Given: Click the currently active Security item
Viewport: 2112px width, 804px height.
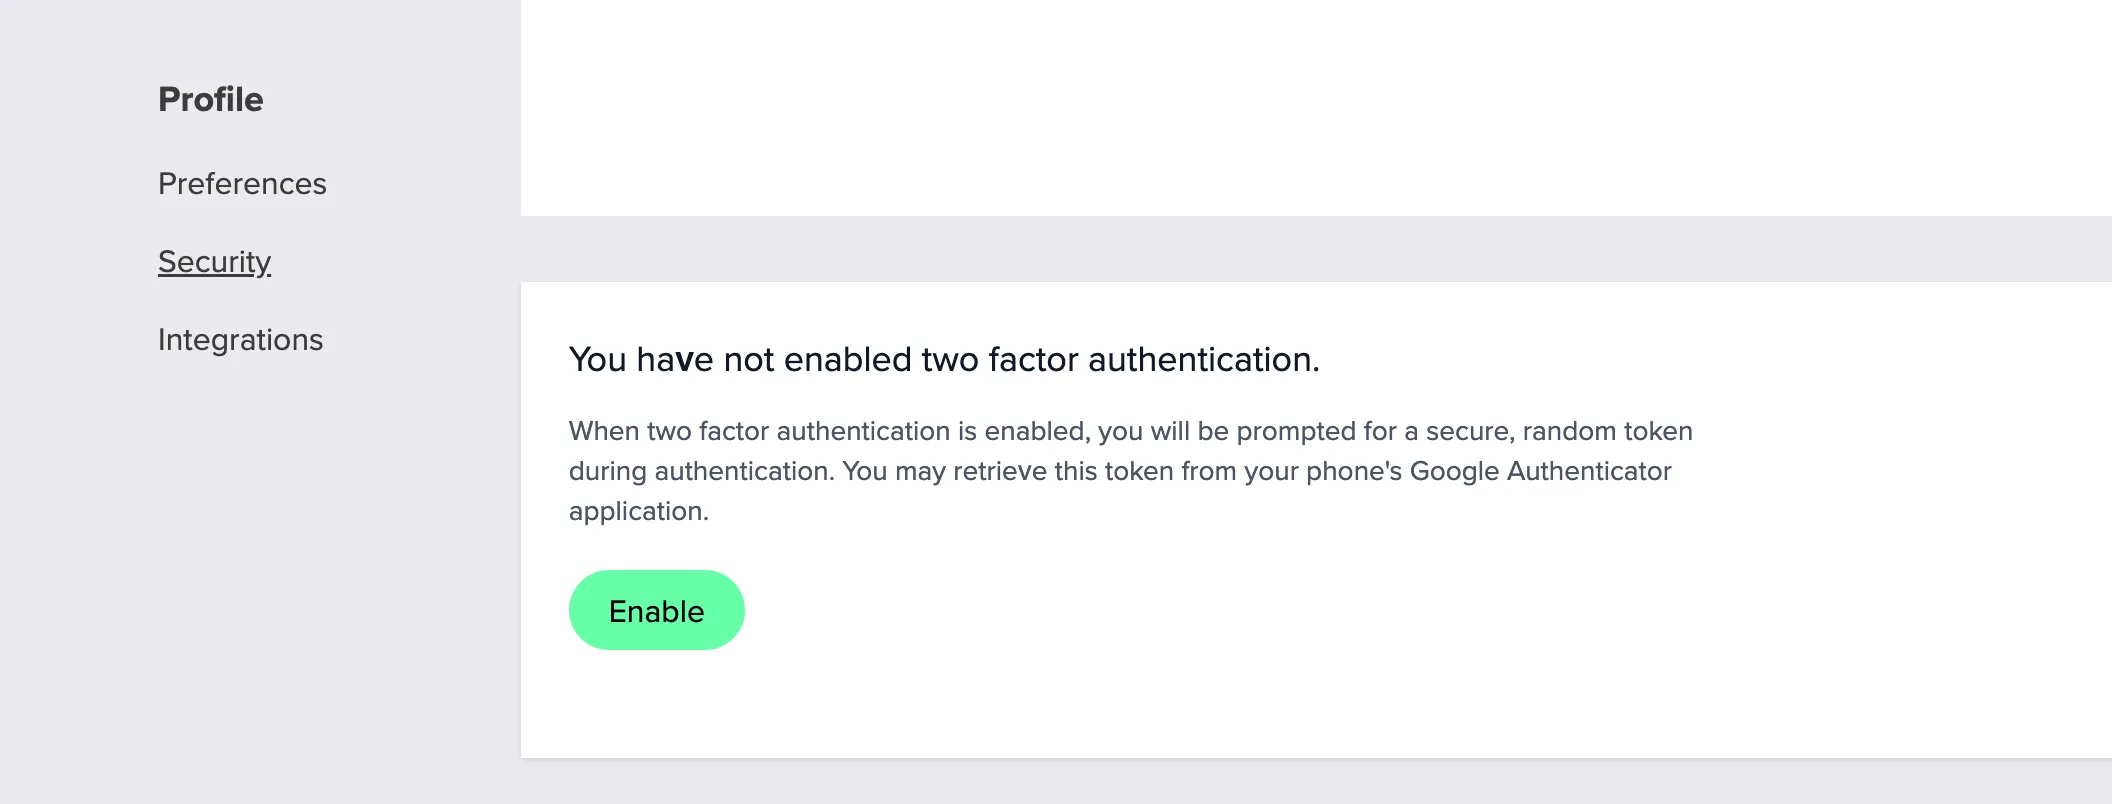Looking at the screenshot, I should 213,260.
